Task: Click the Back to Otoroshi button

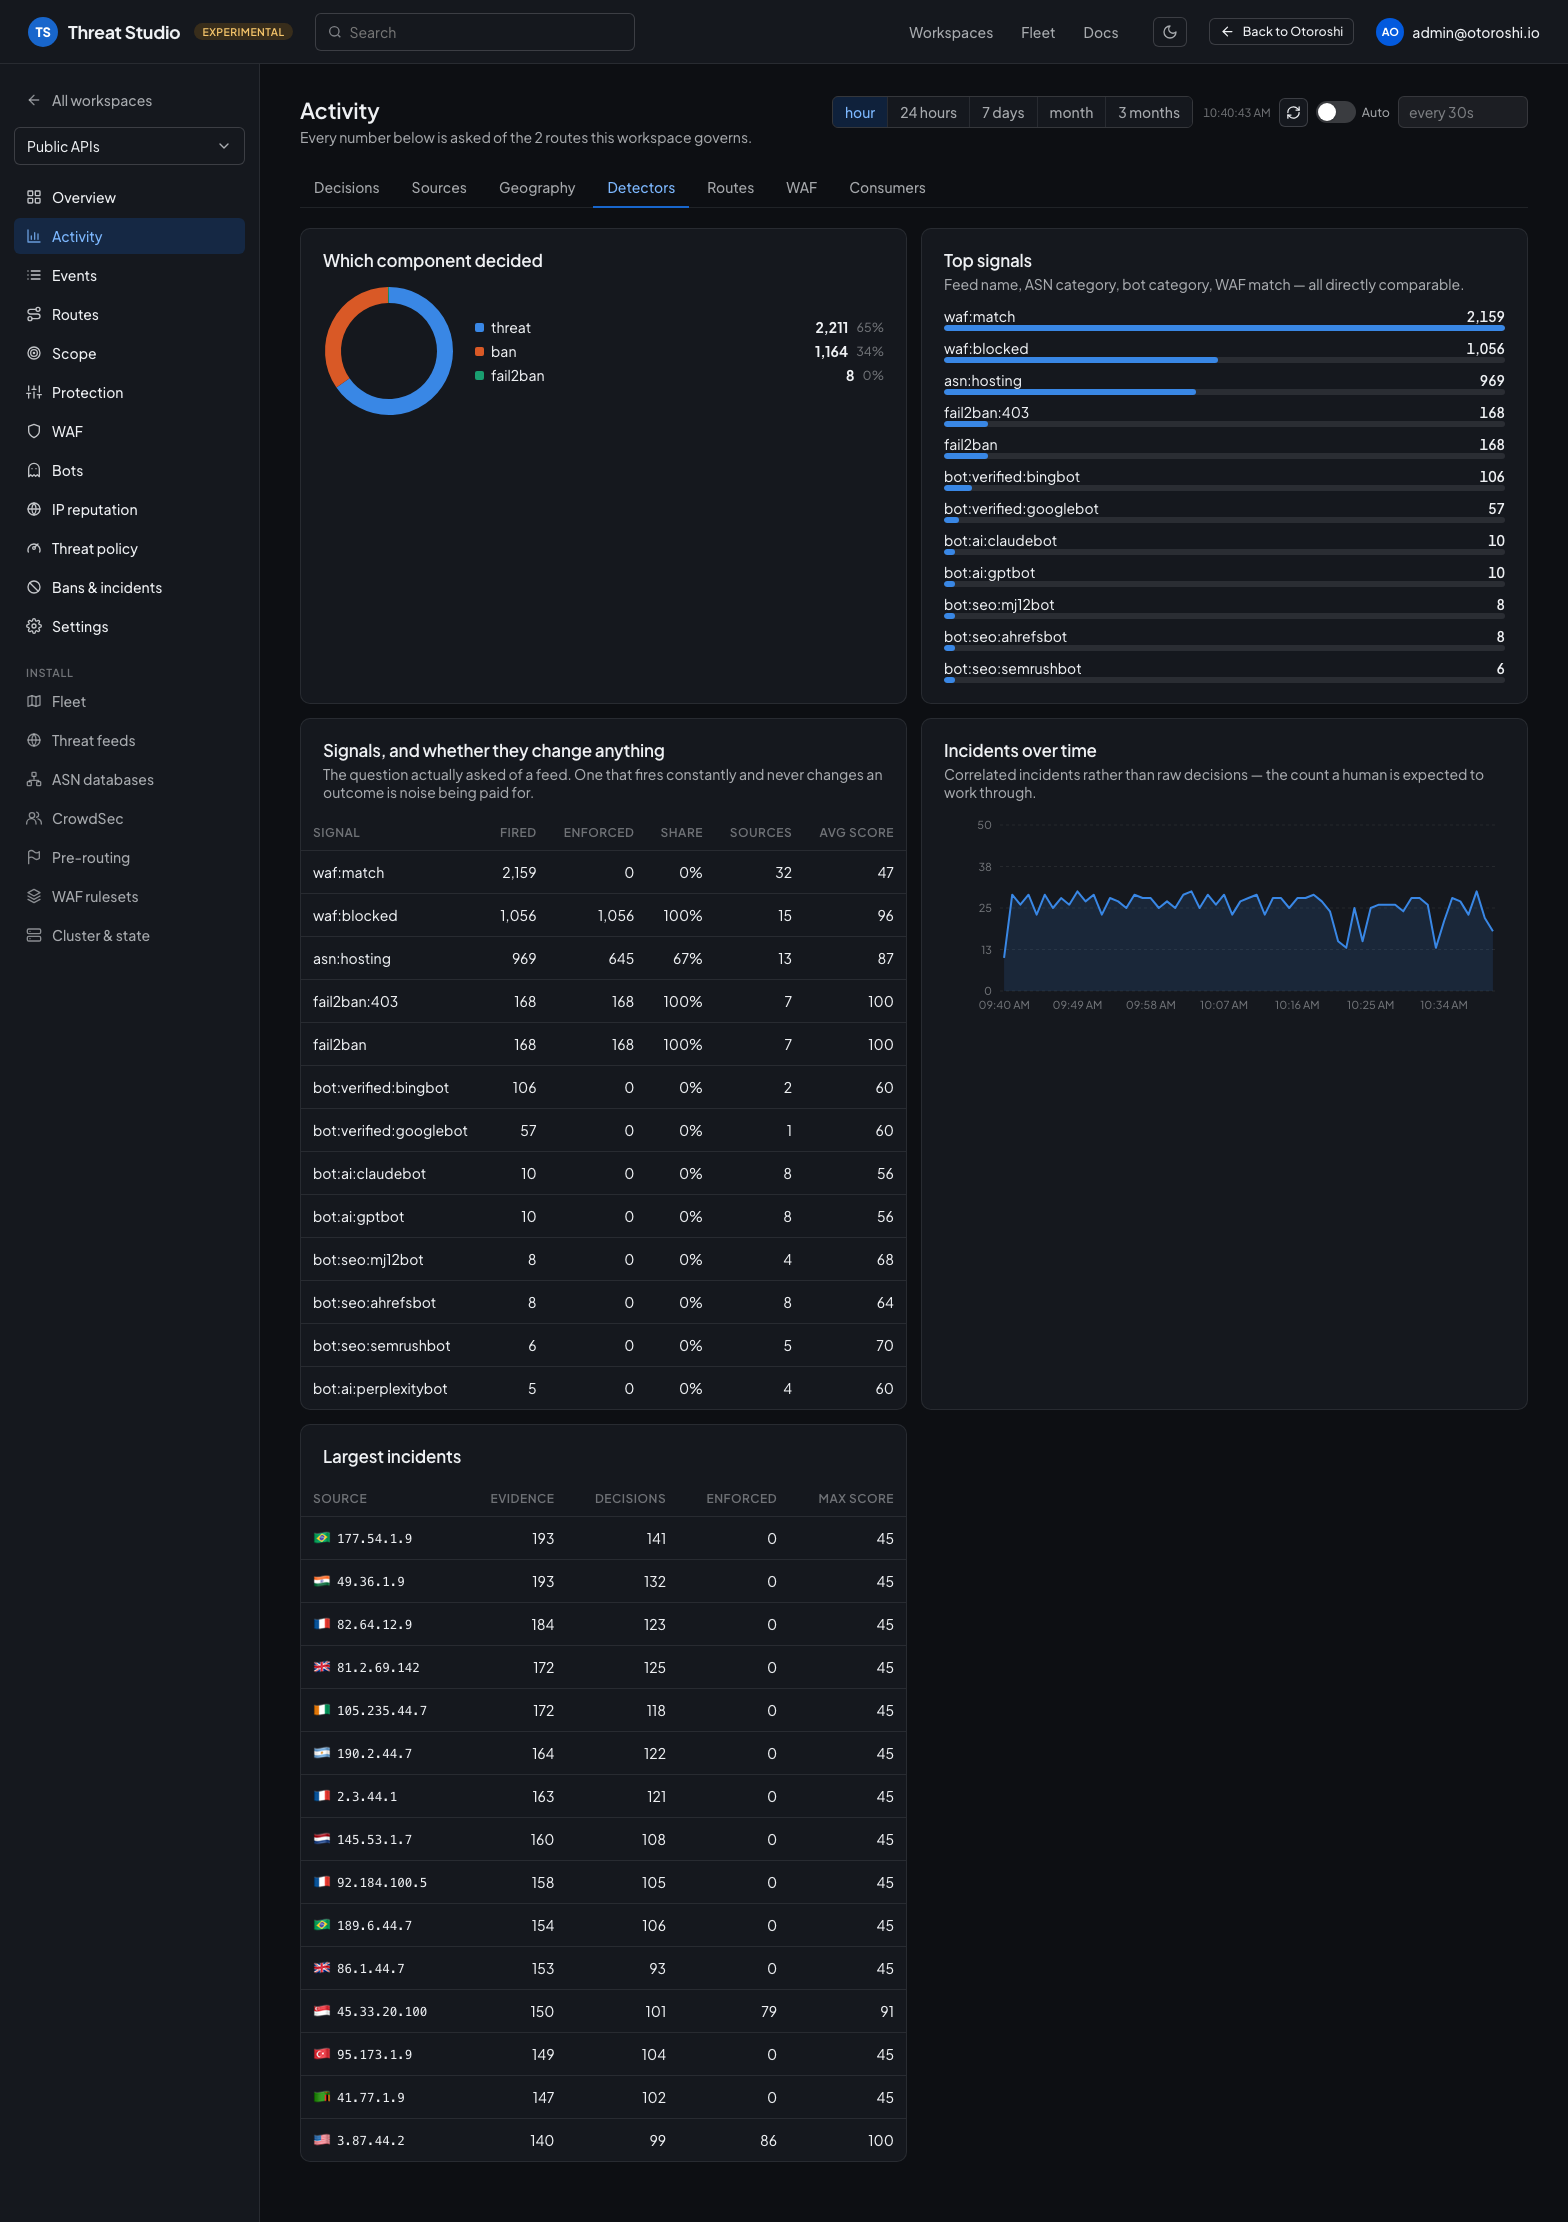Action: point(1281,32)
